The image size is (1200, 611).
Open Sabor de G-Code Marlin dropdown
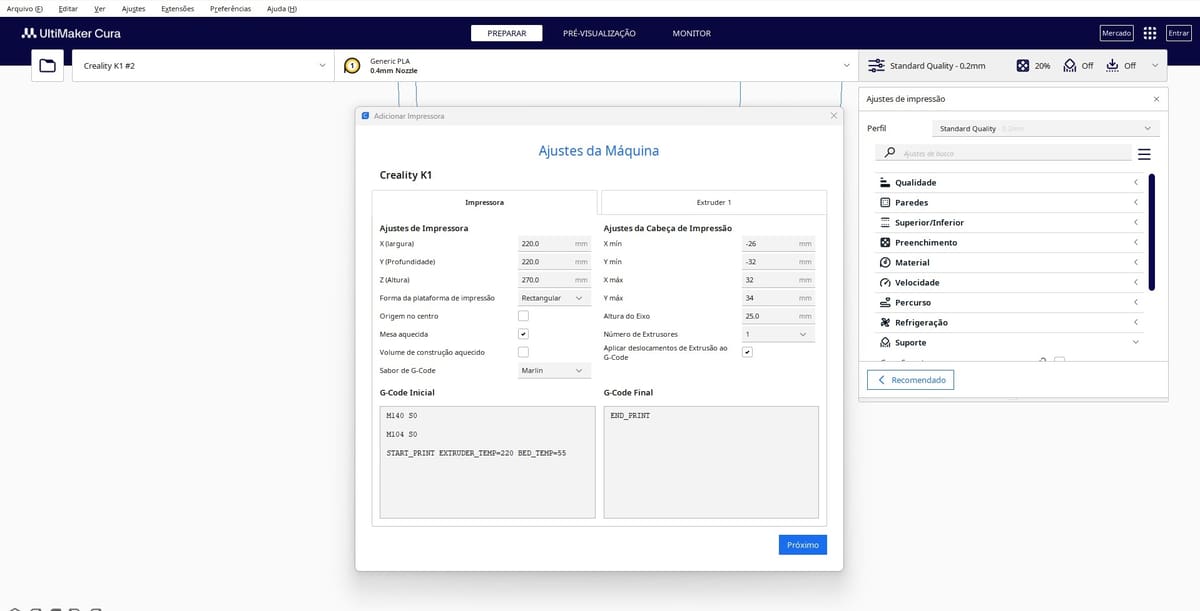pyautogui.click(x=554, y=370)
